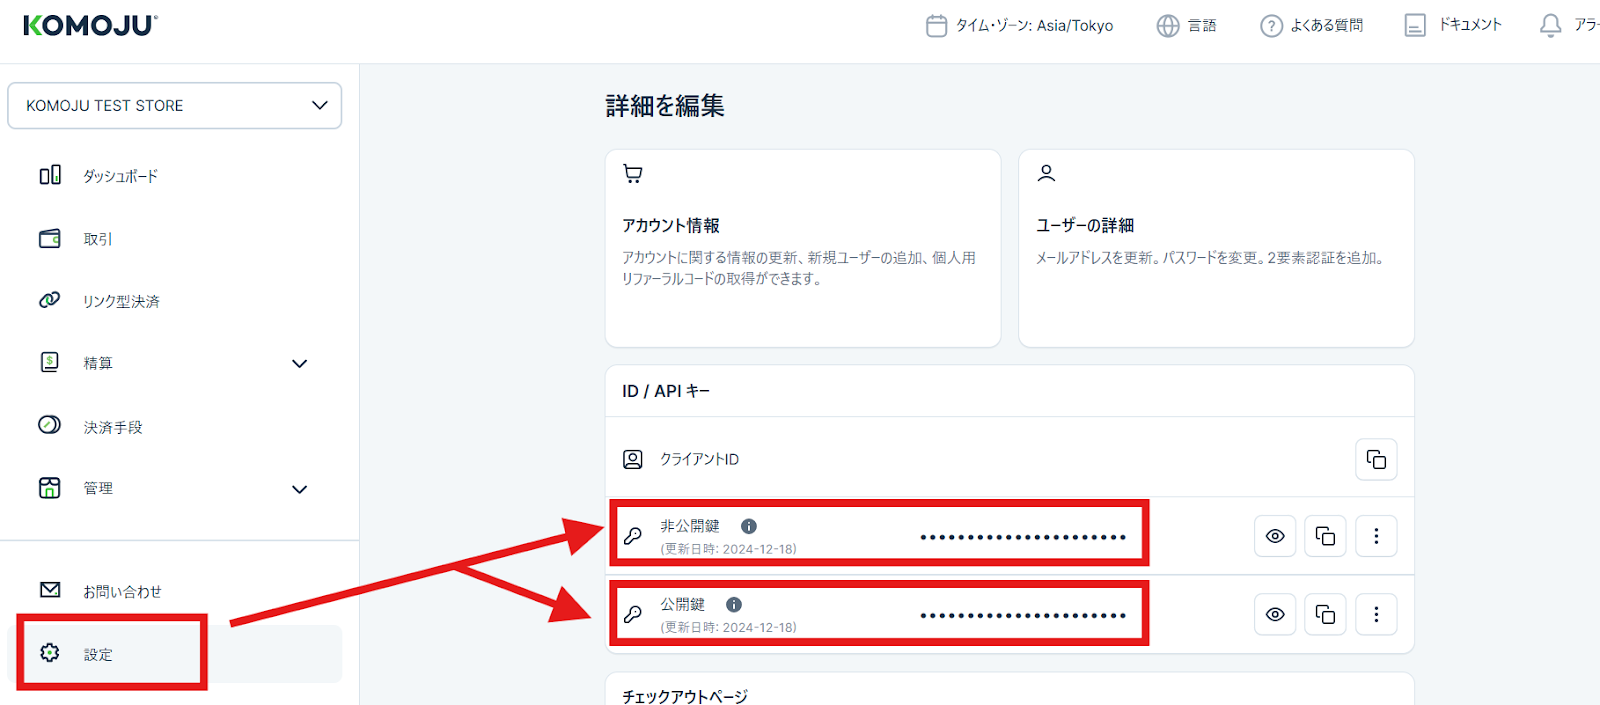Click the envelope icon for お問い合わせ

tap(50, 590)
